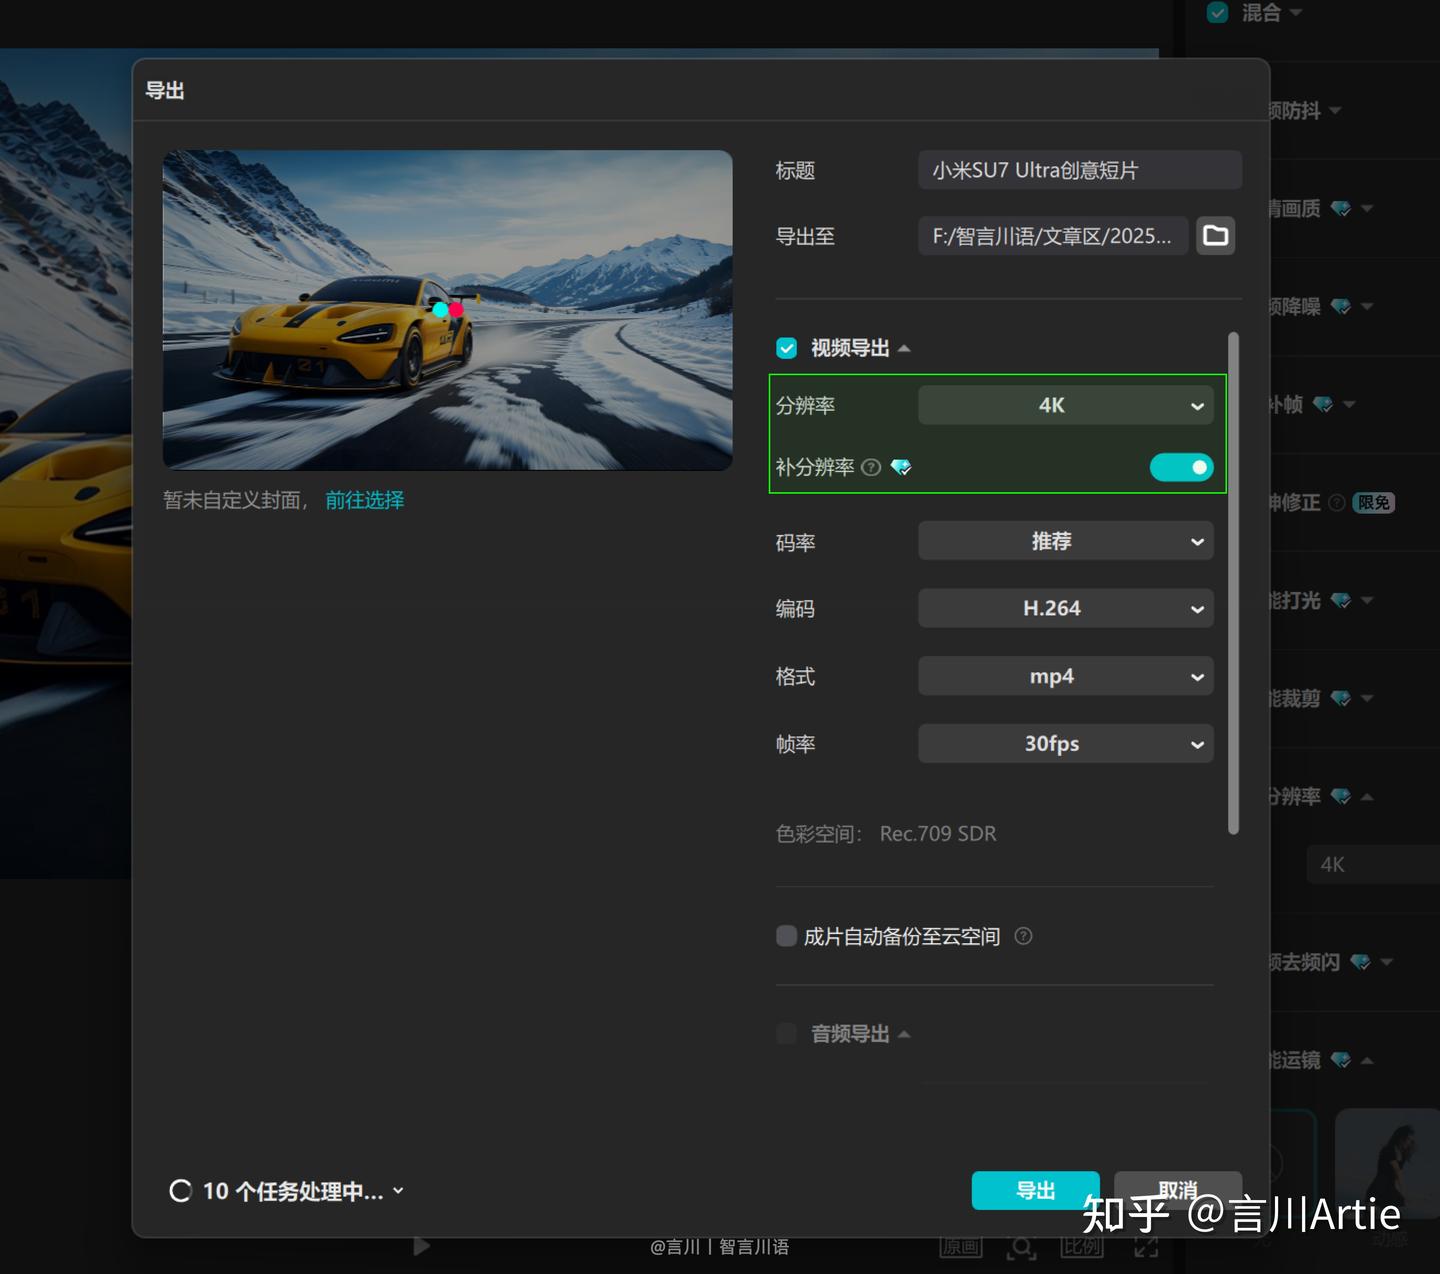
Task: Click the play button under the background preview
Action: 421,1246
